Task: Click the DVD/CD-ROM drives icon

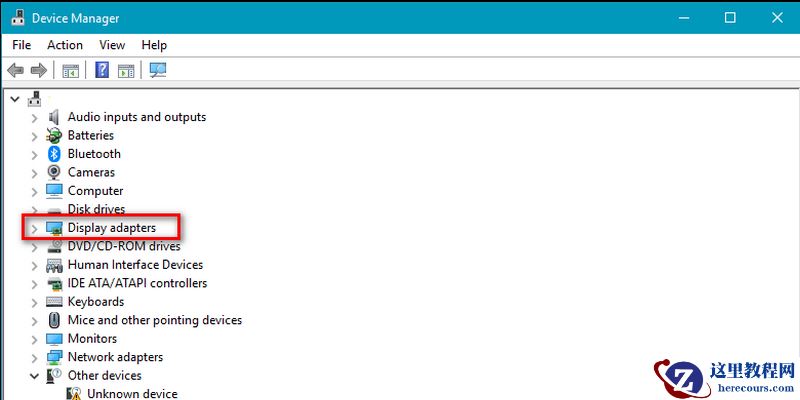Action: point(54,246)
